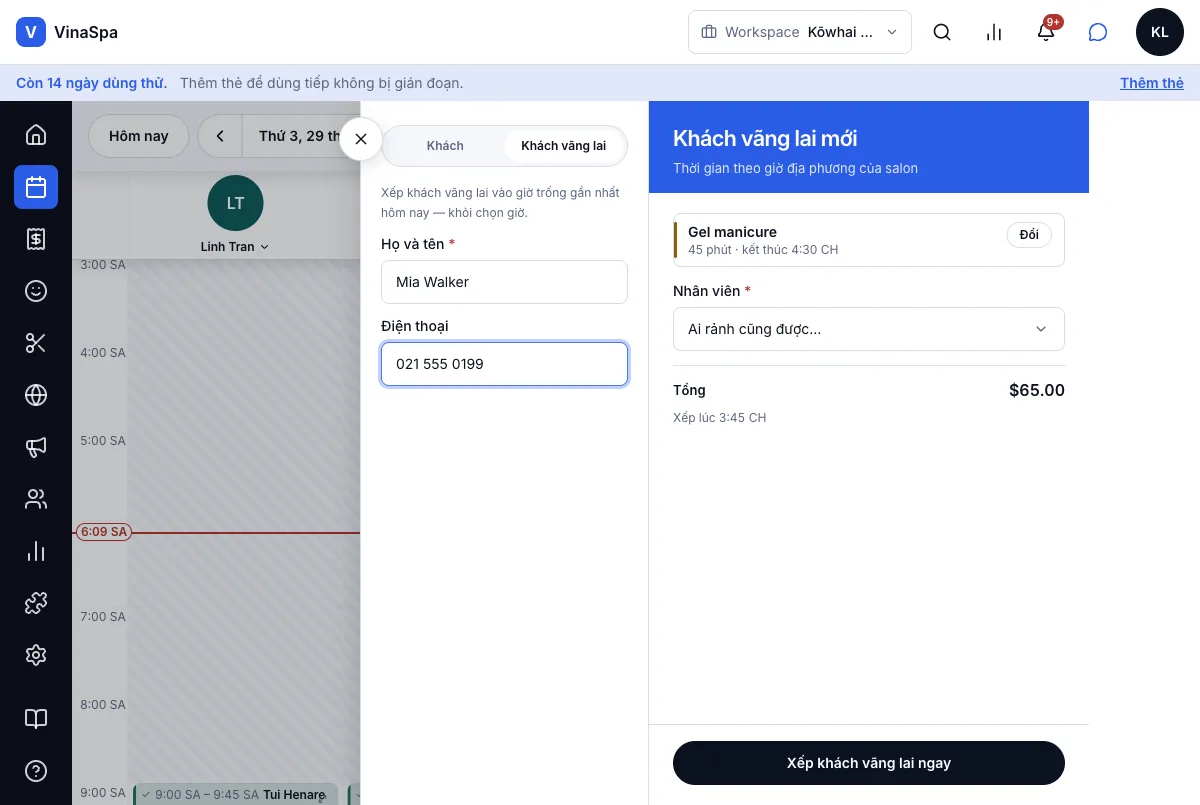Open the scissors services icon
The height and width of the screenshot is (805, 1200).
click(x=36, y=343)
